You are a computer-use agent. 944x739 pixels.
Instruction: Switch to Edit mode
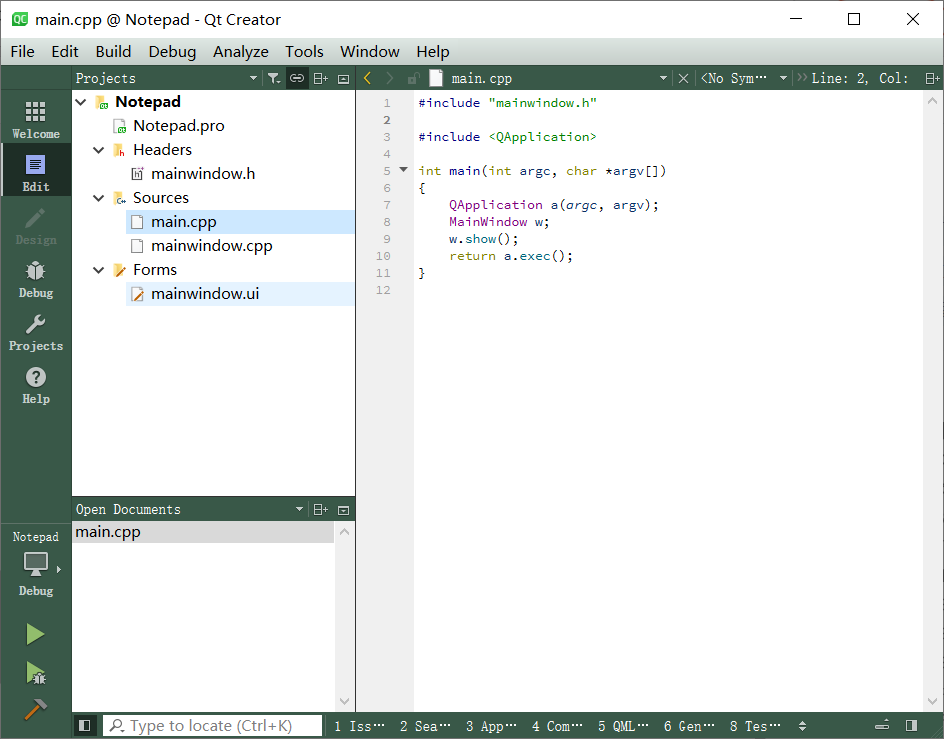pyautogui.click(x=36, y=172)
